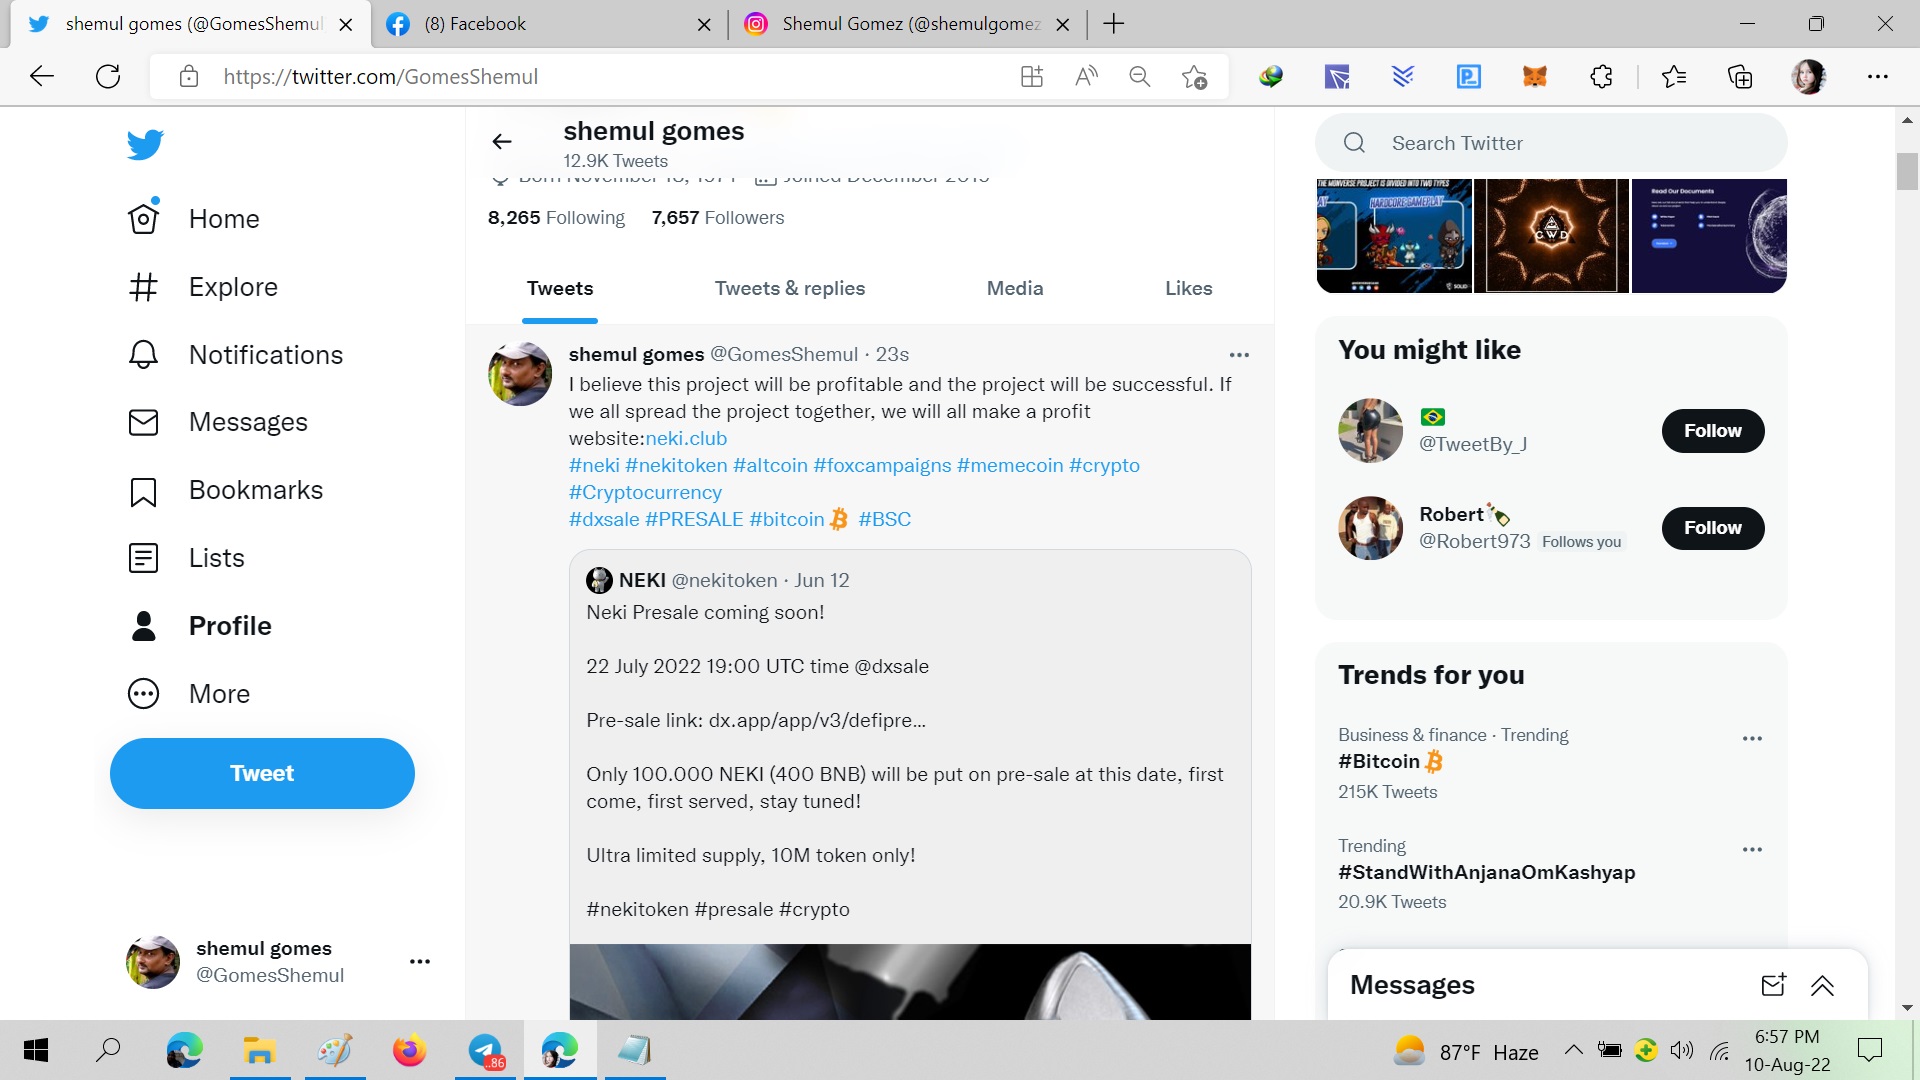Refresh the page in the browser
Image resolution: width=1920 pixels, height=1080 pixels.
coord(108,76)
